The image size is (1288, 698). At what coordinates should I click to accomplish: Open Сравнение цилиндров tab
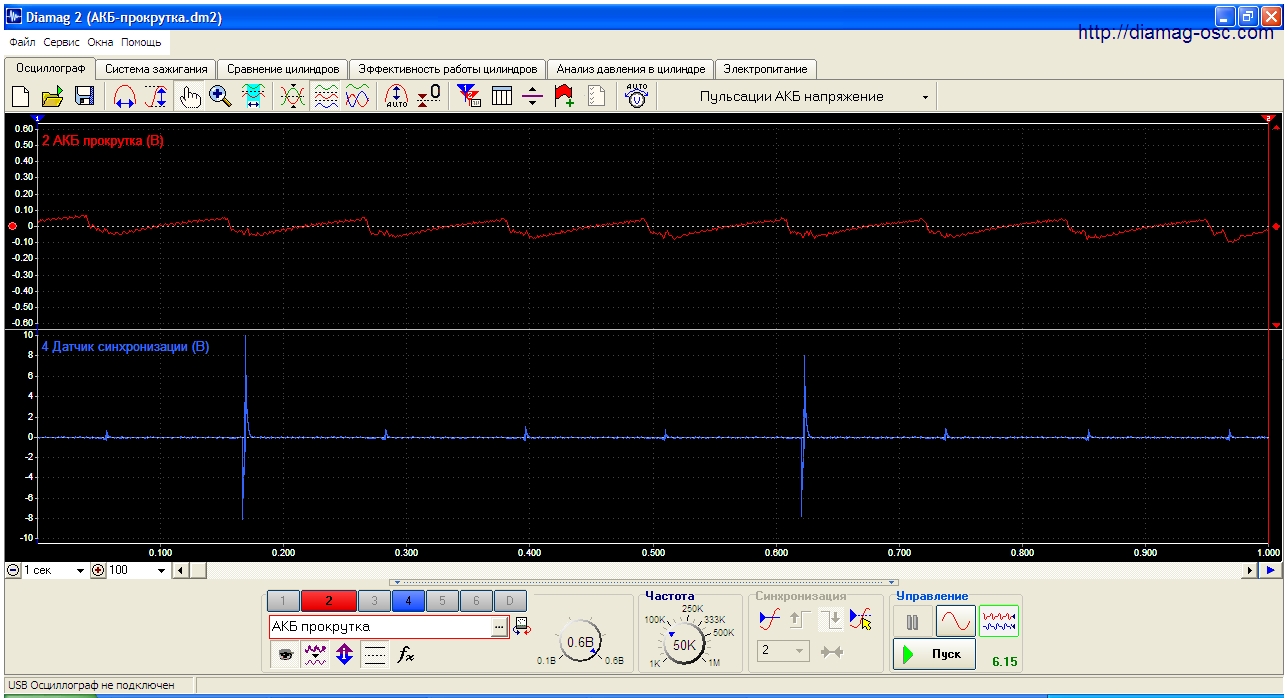(x=283, y=69)
